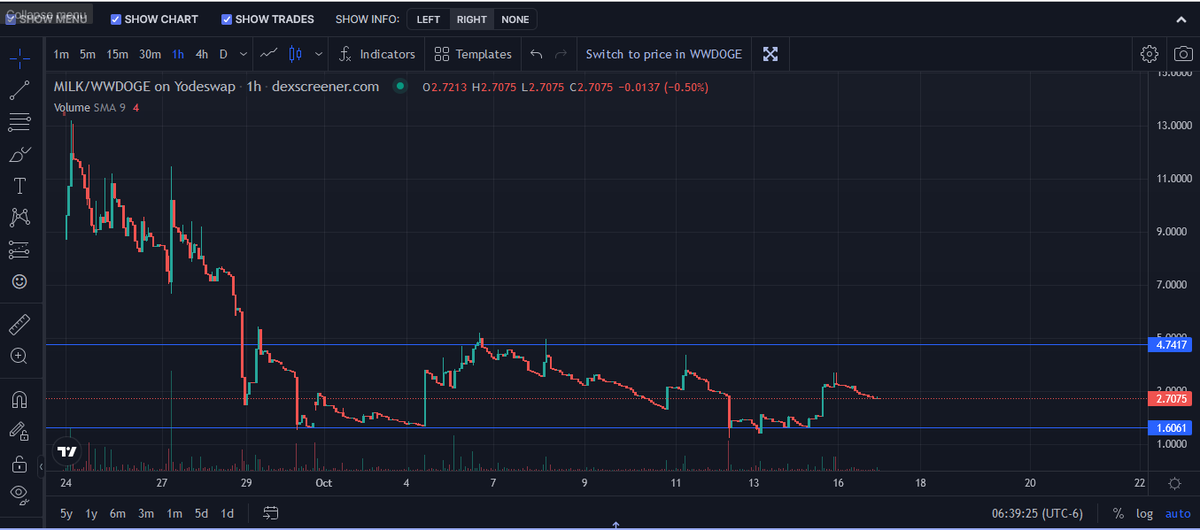
Task: Set date range to 5d
Action: pos(201,513)
